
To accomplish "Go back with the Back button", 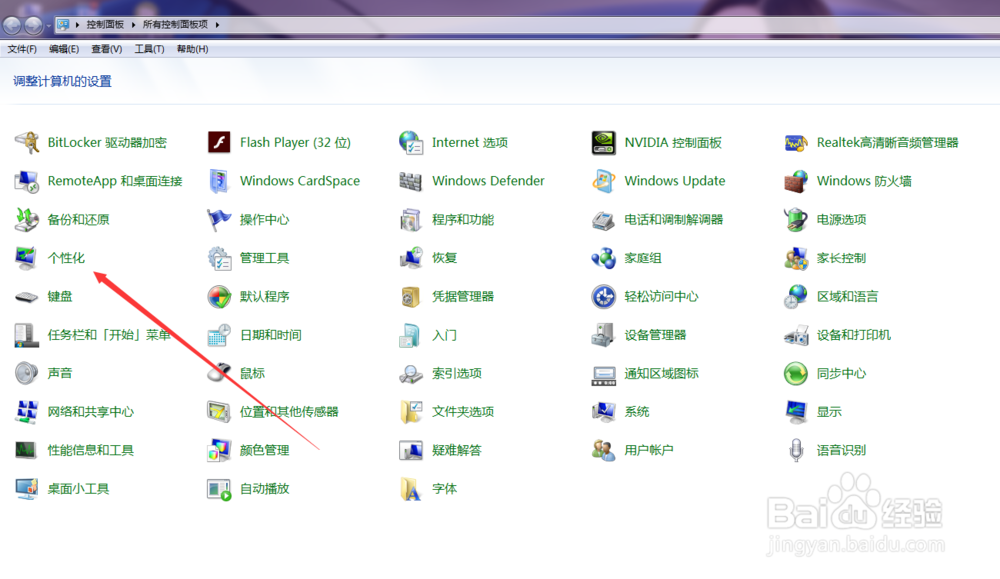I will (x=12, y=25).
